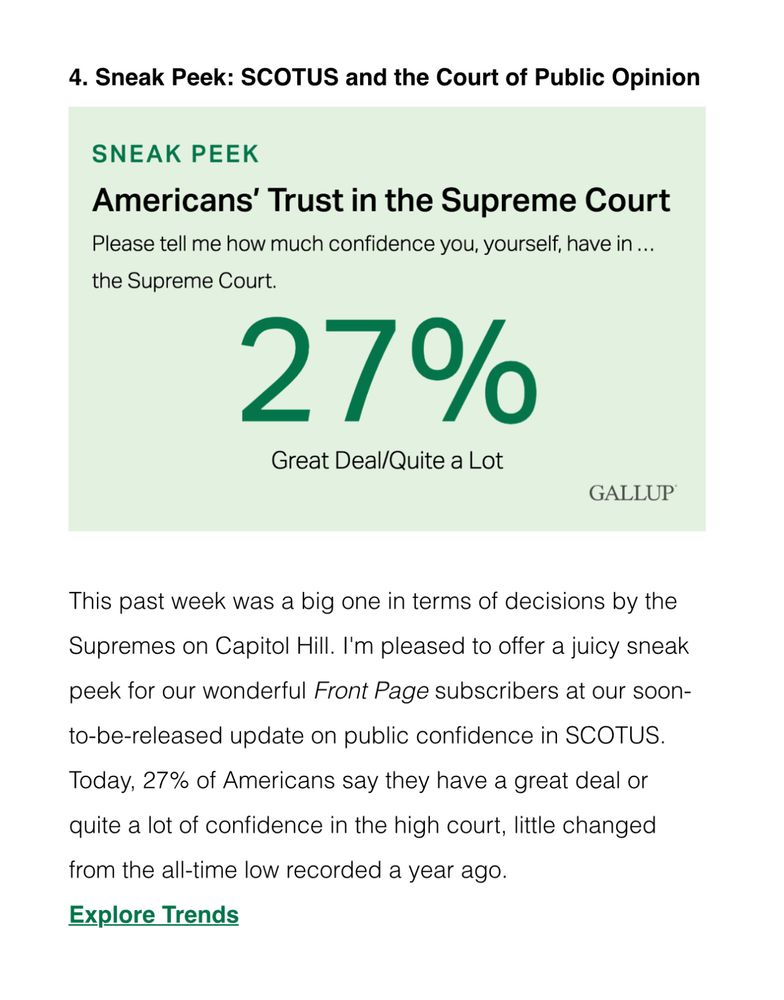This screenshot has height=1000, width=784.
Task: Click the line reading the Supreme Court.
Action: pos(184,281)
